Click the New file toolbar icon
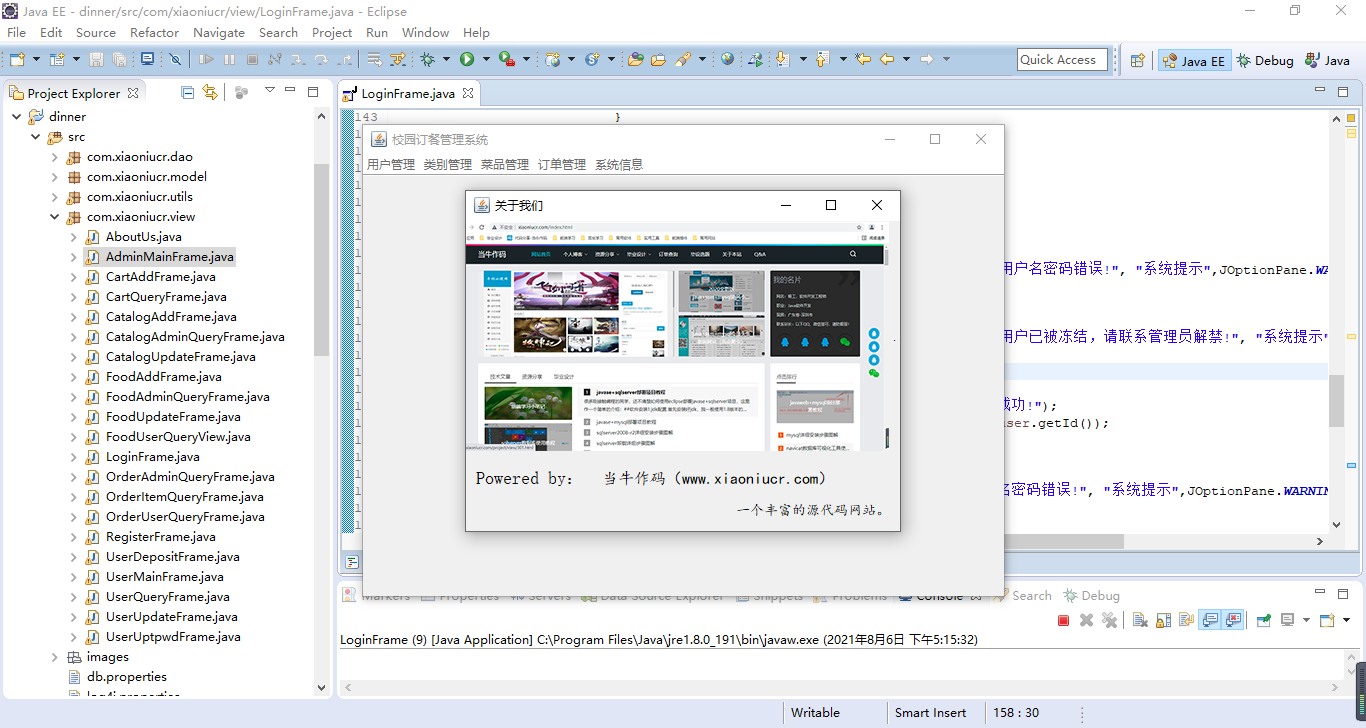The image size is (1366, 728). [x=17, y=60]
